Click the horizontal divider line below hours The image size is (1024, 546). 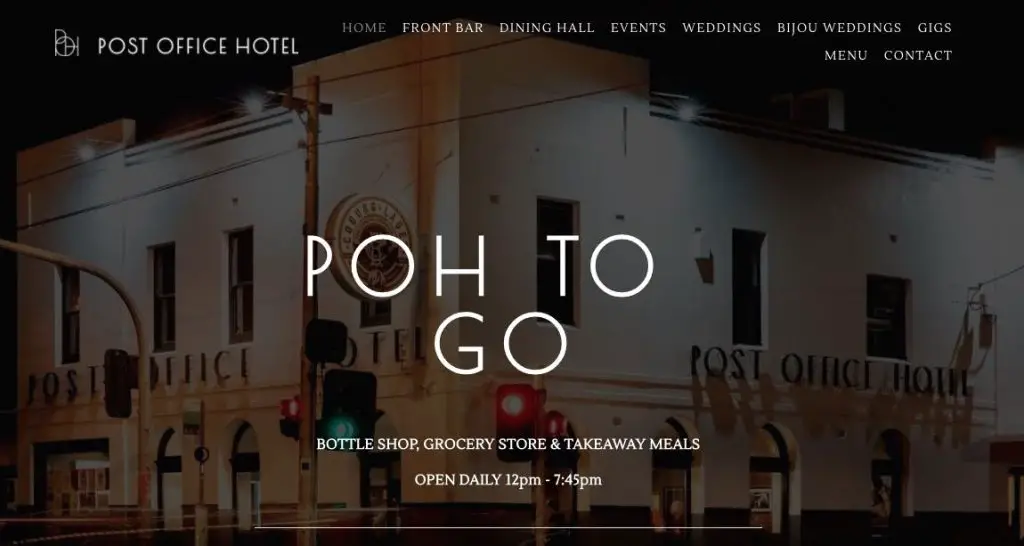click(508, 527)
